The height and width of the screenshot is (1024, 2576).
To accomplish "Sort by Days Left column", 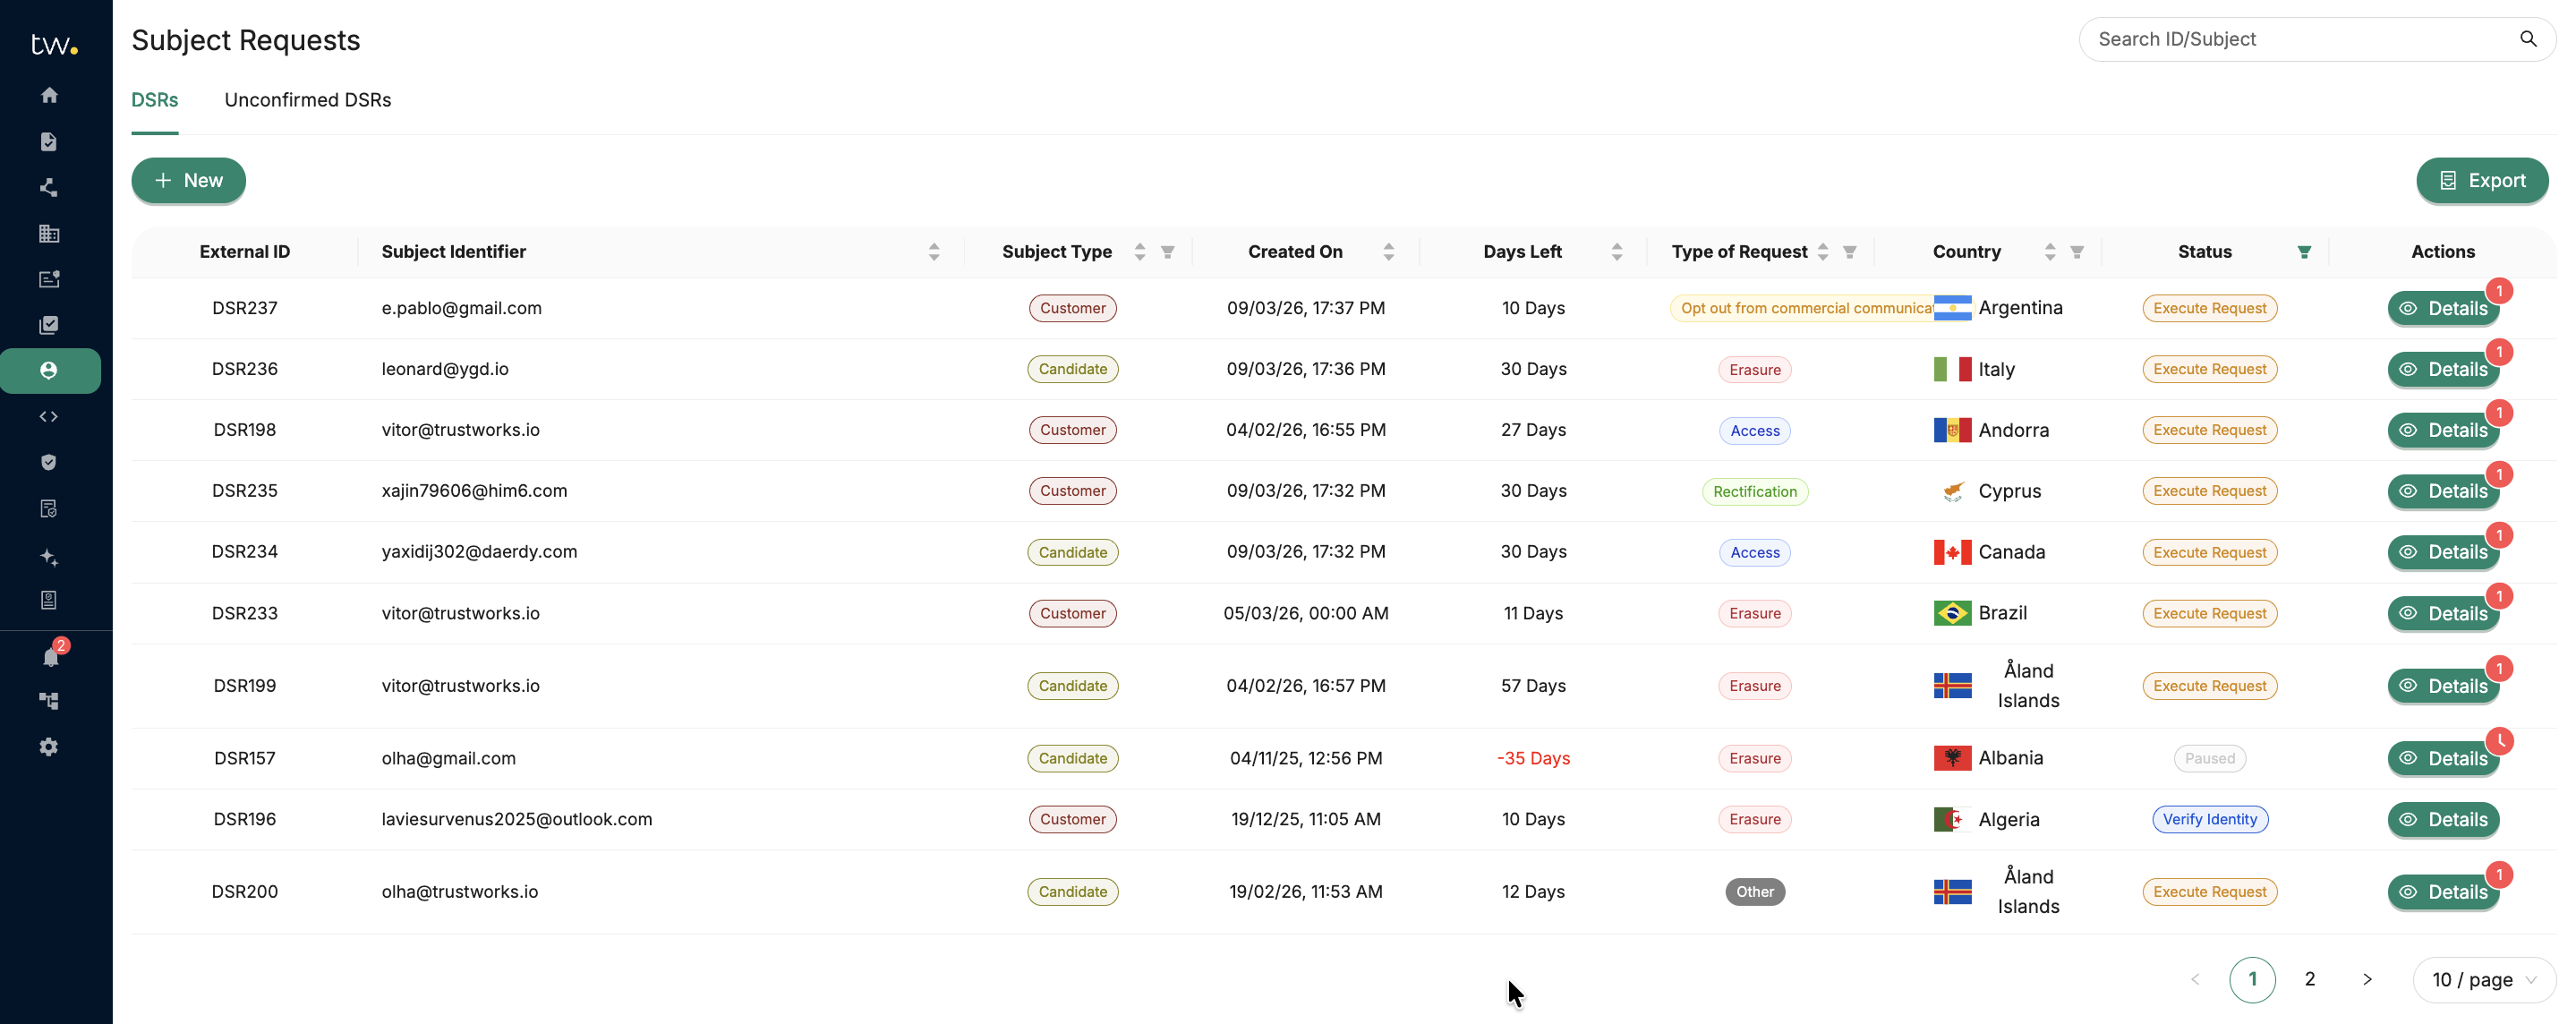I will pos(1617,252).
